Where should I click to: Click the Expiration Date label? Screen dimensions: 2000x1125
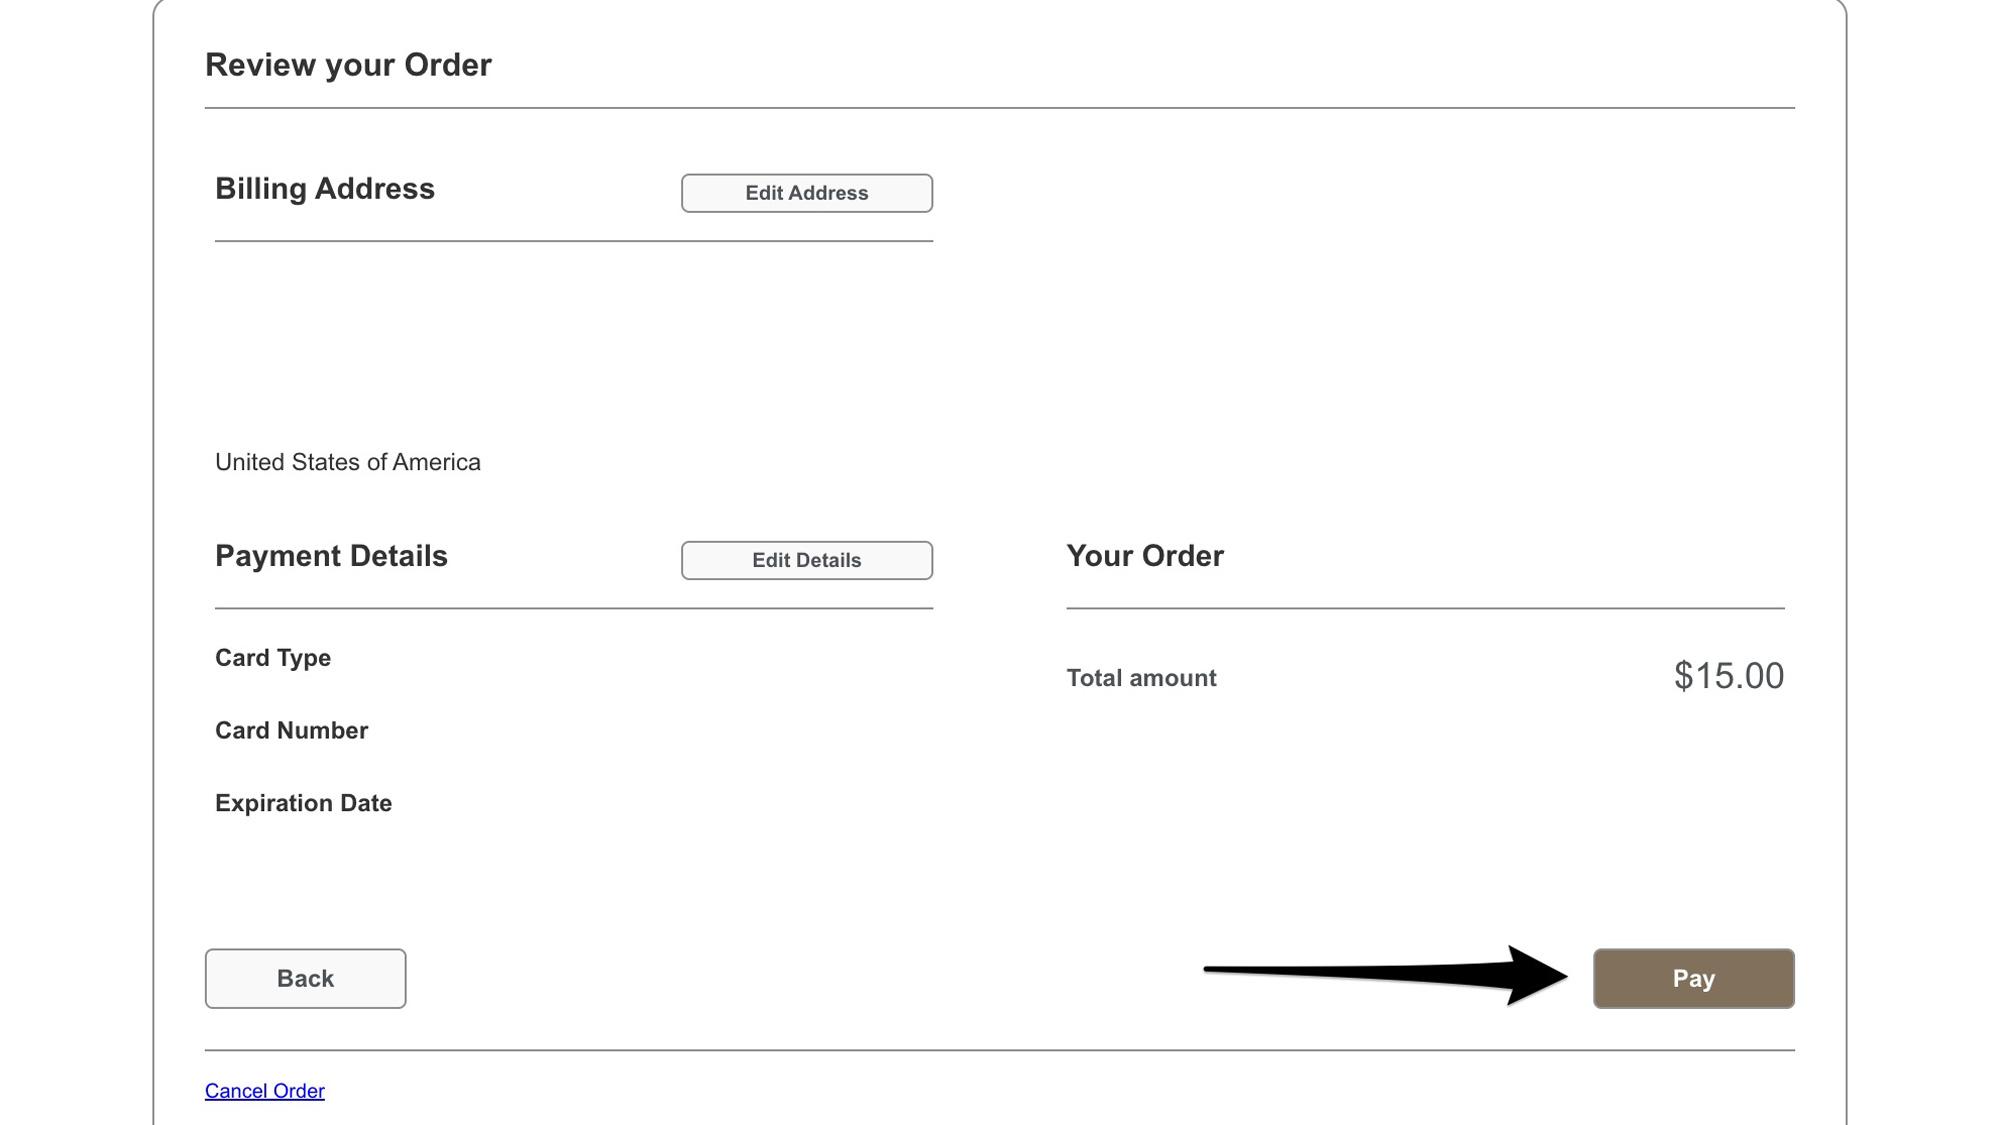click(x=303, y=802)
